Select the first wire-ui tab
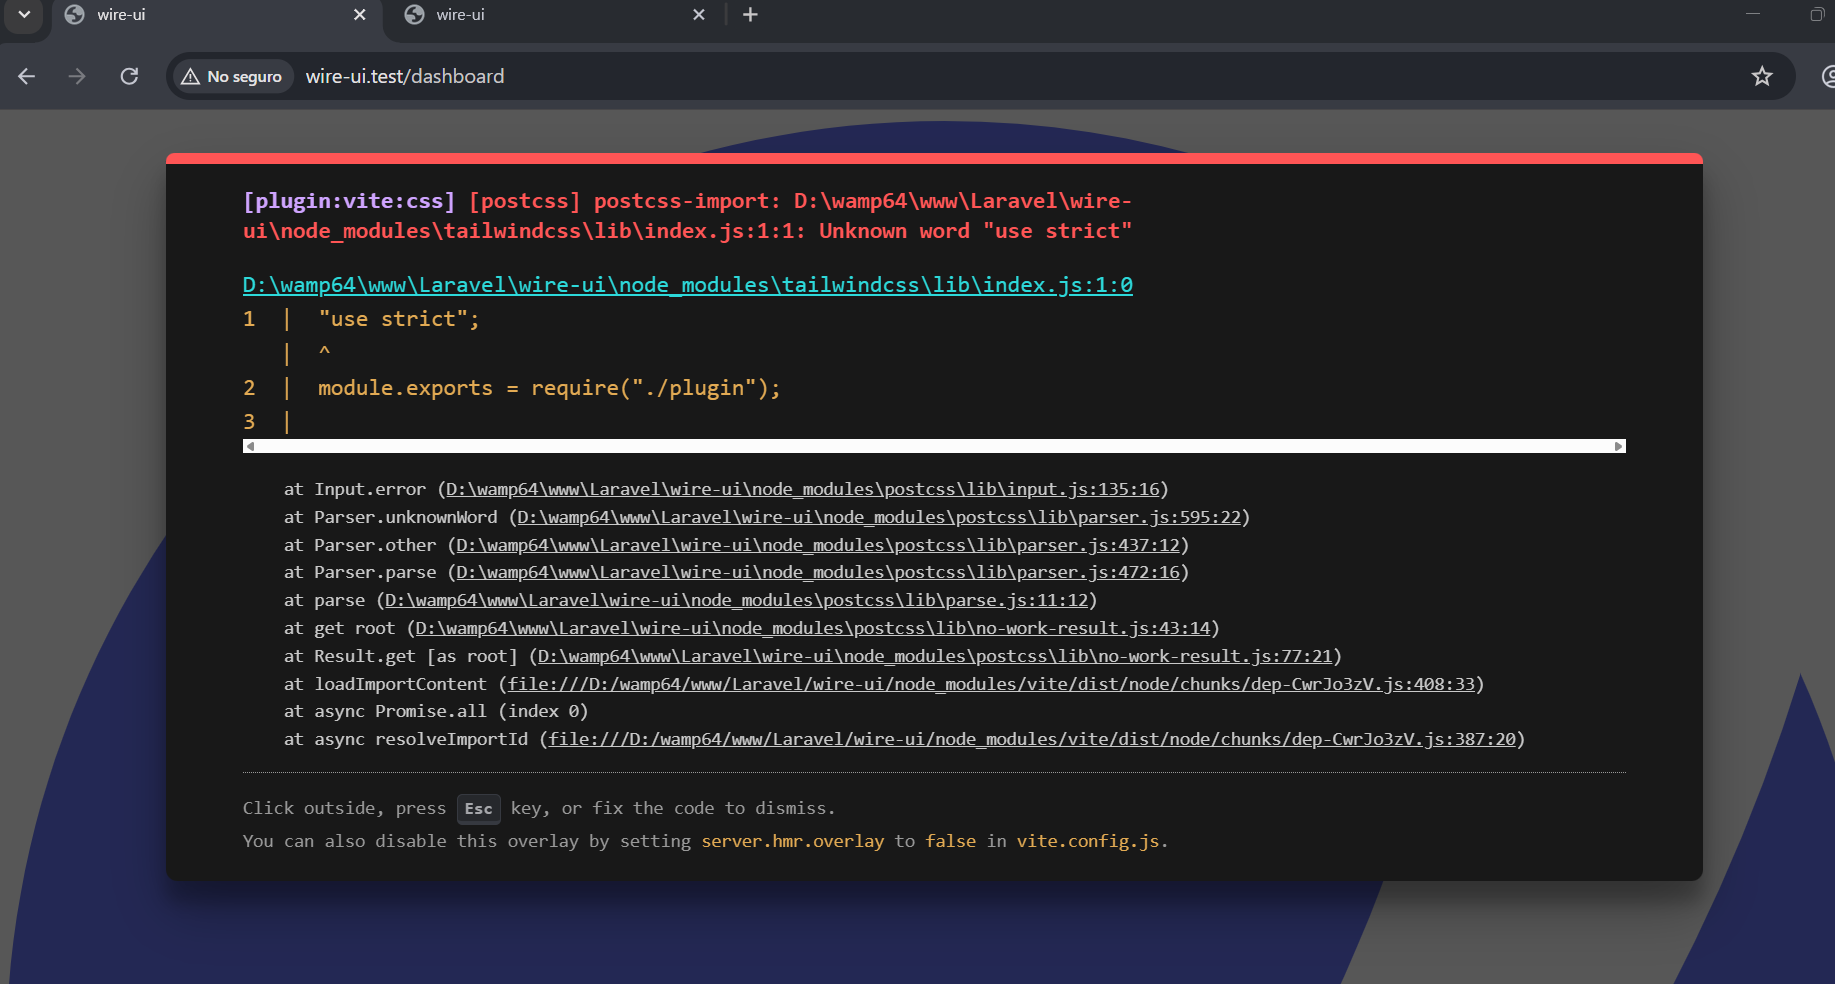1835x984 pixels. [x=200, y=15]
